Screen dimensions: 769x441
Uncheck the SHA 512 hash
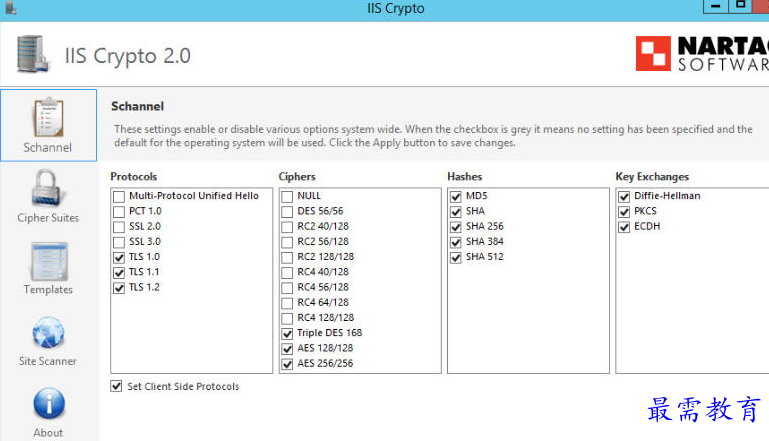click(456, 258)
